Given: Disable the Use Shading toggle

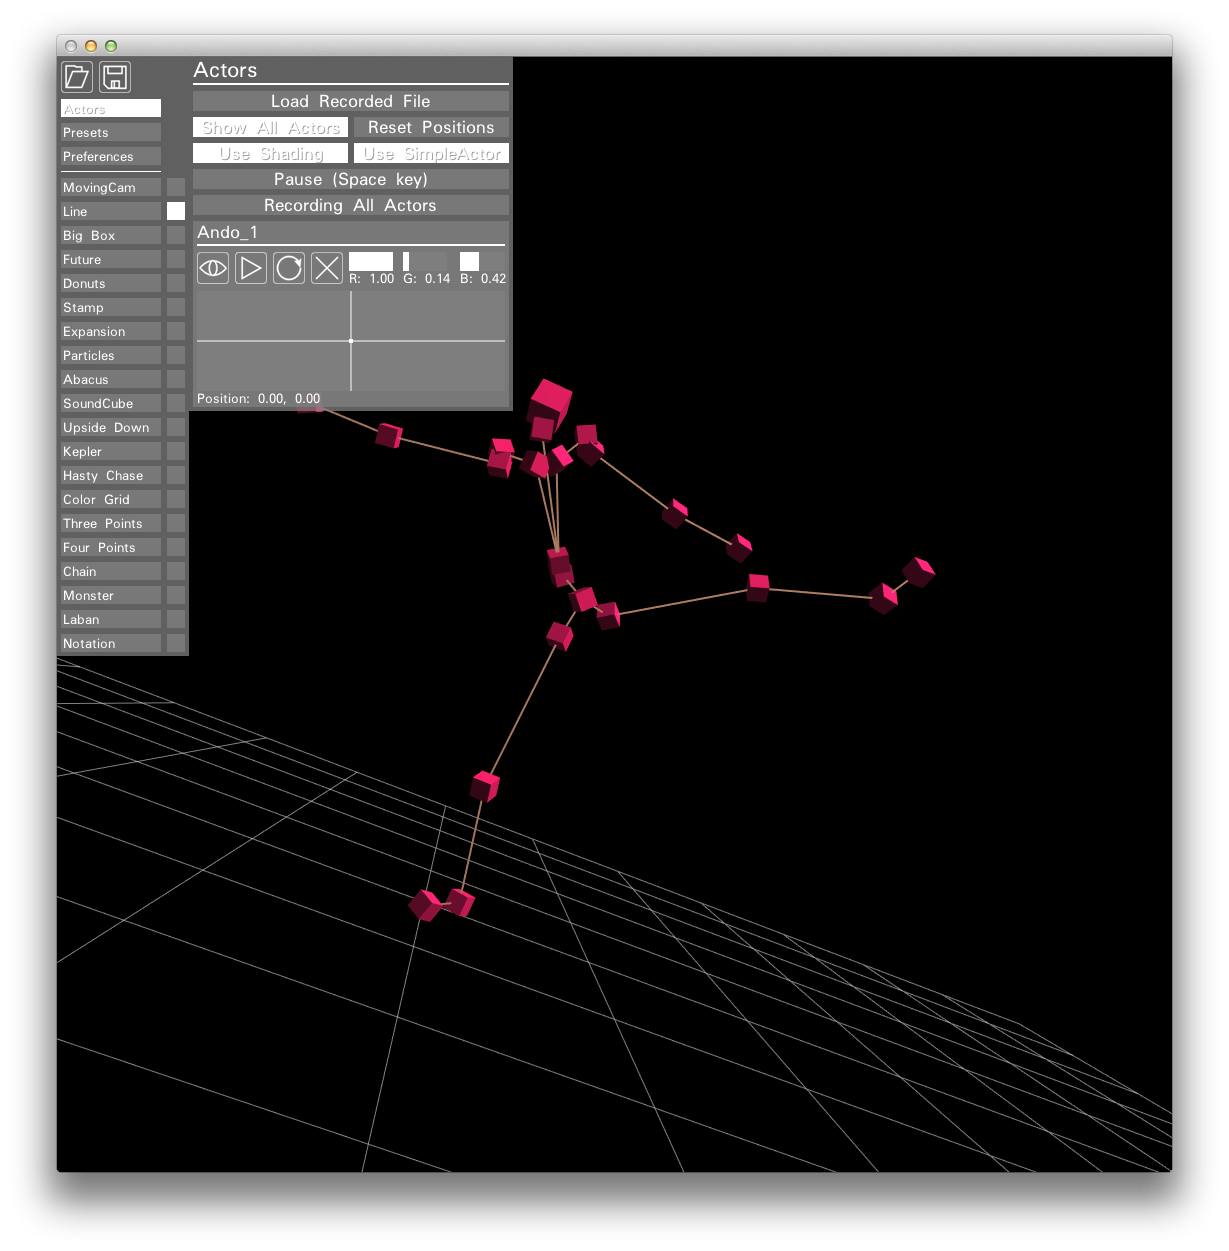Looking at the screenshot, I should 271,154.
